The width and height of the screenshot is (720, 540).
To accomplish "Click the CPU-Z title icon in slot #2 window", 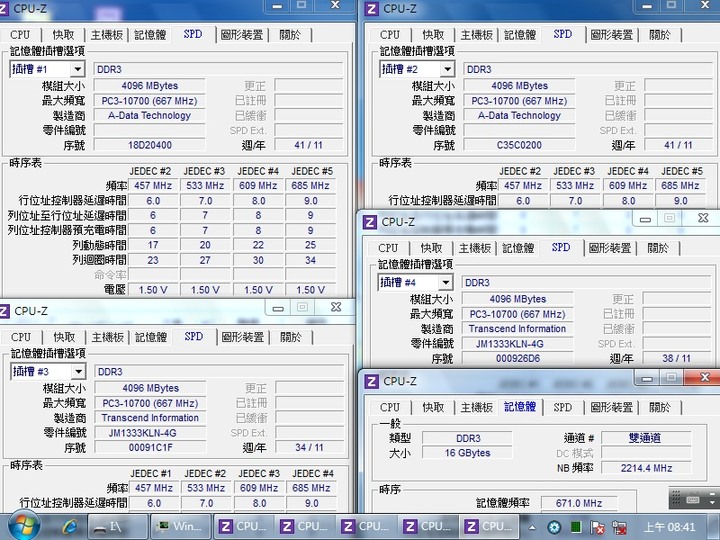I will click(x=371, y=9).
